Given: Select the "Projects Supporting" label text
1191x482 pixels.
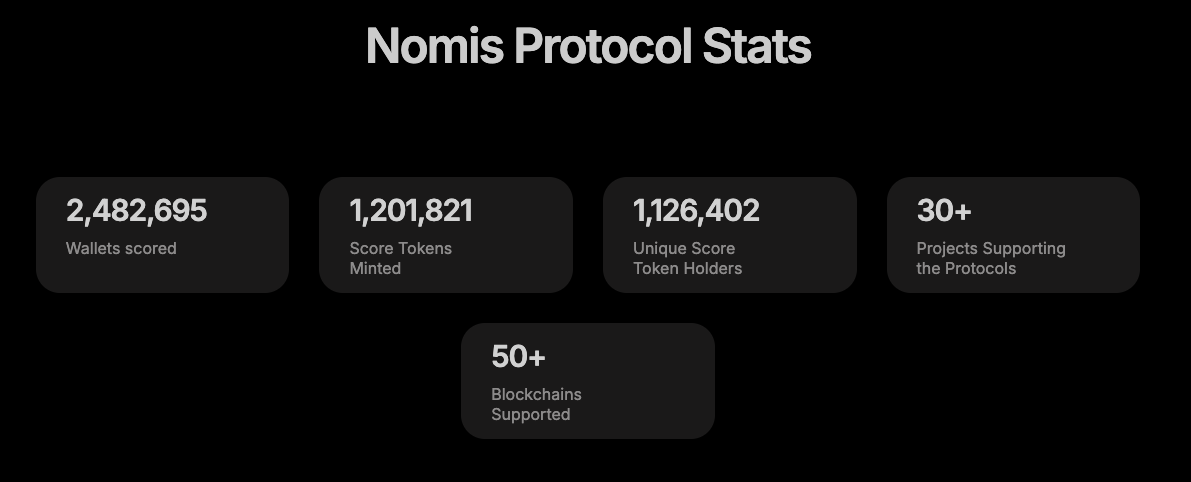Looking at the screenshot, I should pos(991,248).
